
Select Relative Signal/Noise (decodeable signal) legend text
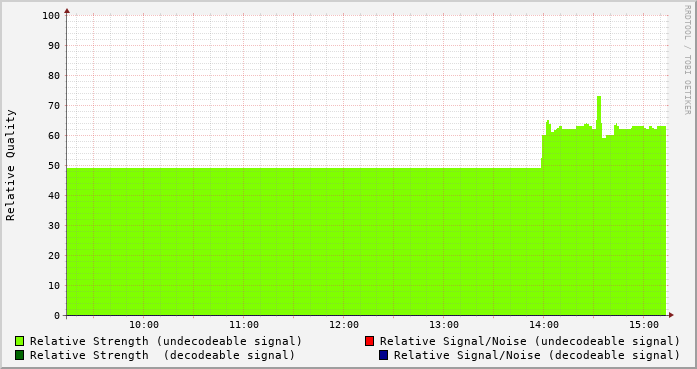pyautogui.click(x=537, y=355)
